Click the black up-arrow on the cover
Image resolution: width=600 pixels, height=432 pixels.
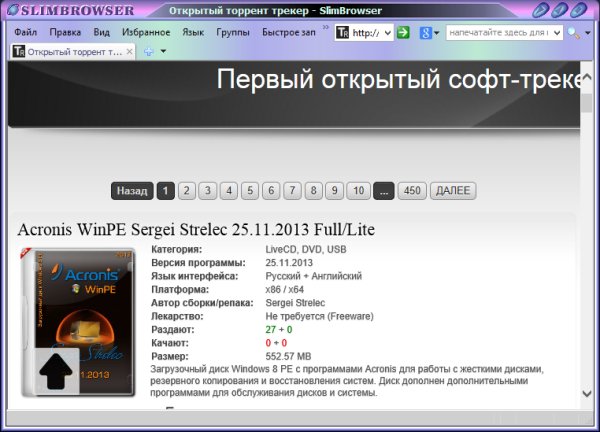[x=56, y=371]
